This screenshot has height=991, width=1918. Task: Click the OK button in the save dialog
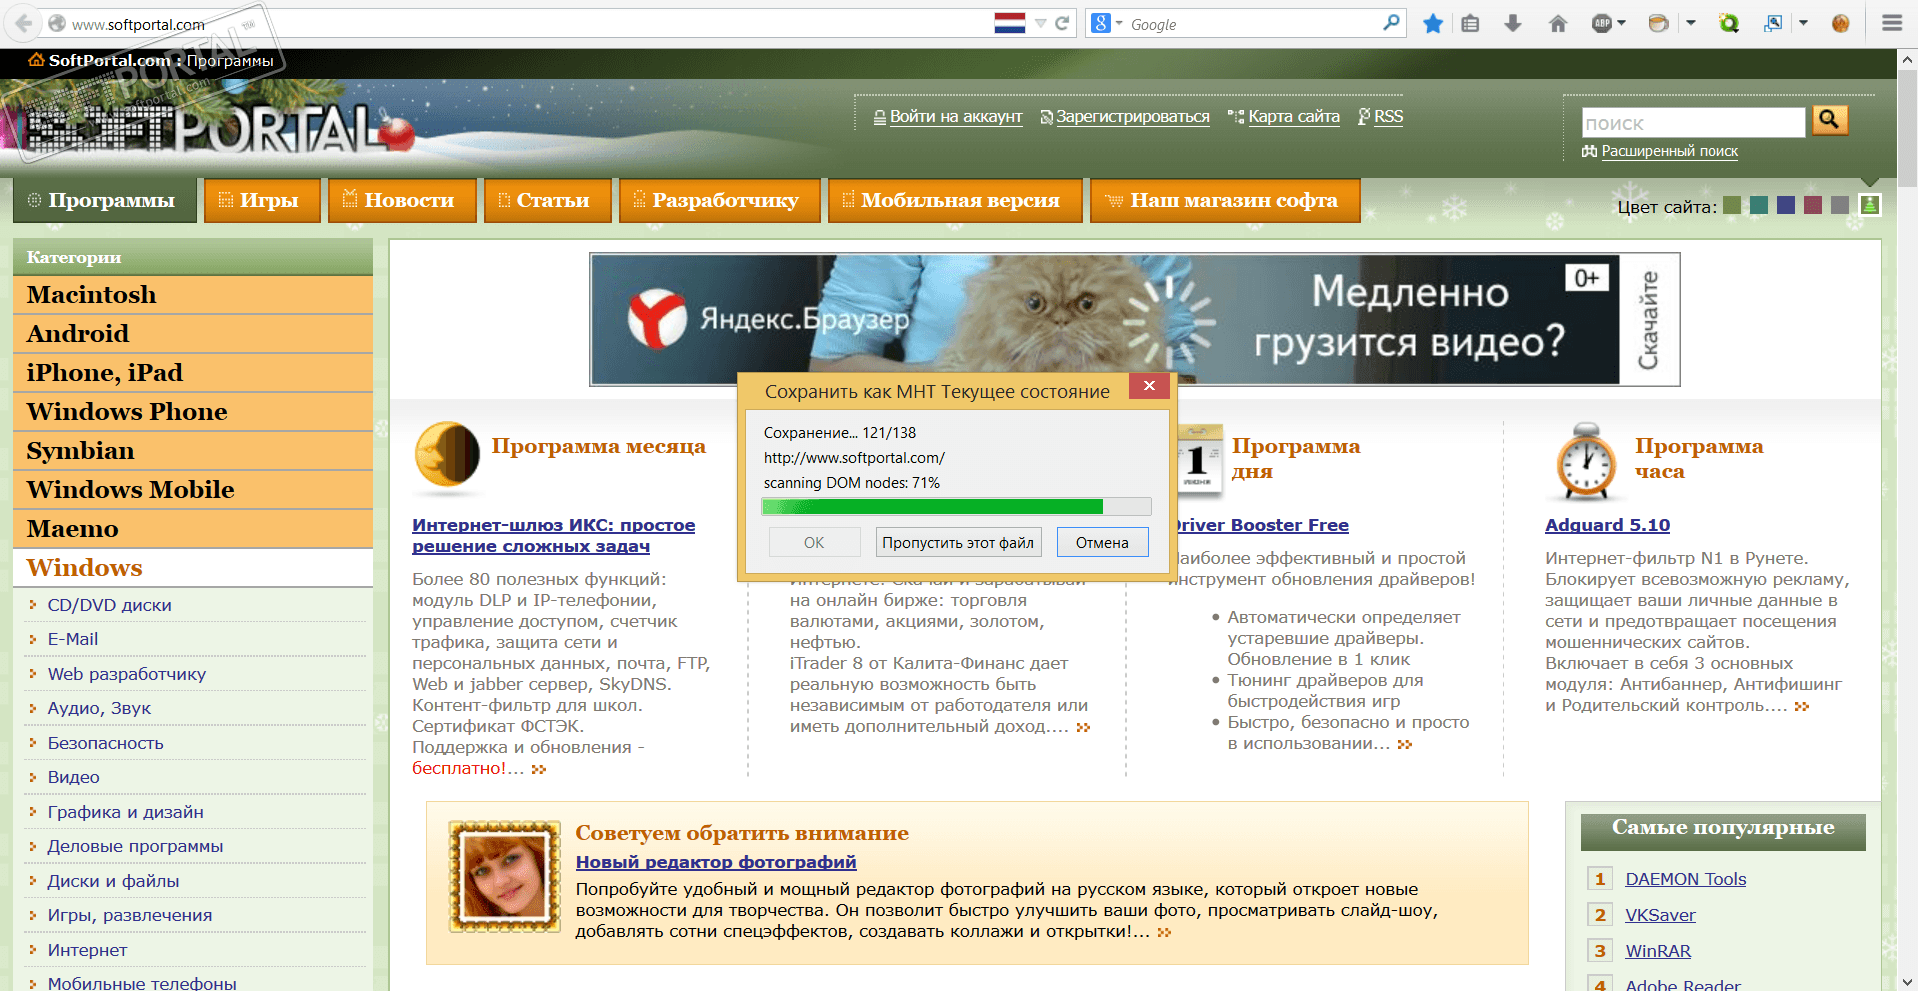click(x=814, y=542)
